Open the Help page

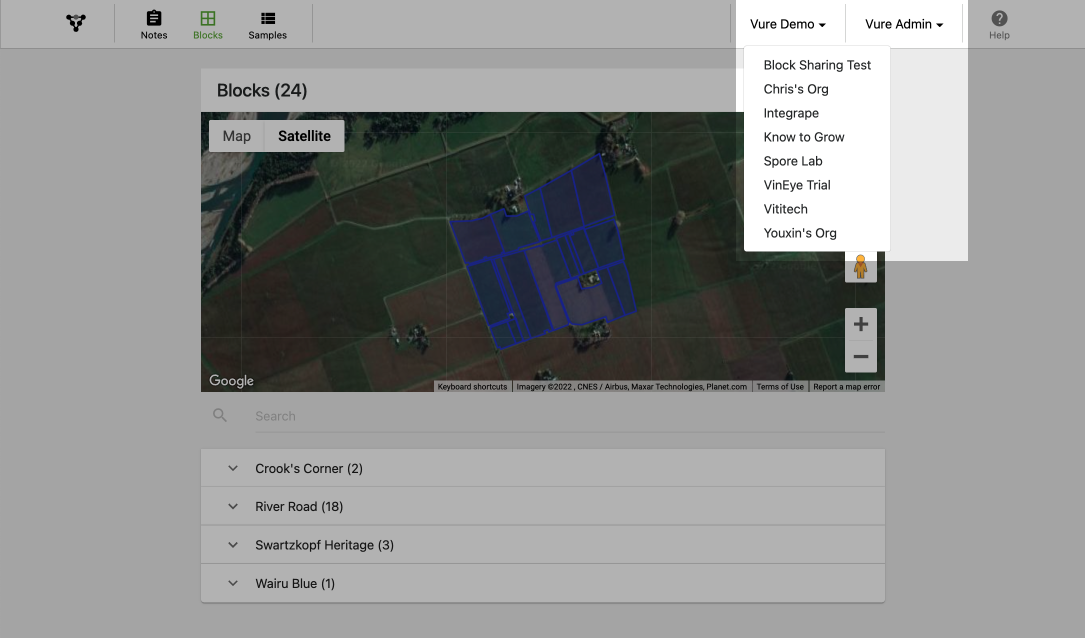coord(999,25)
